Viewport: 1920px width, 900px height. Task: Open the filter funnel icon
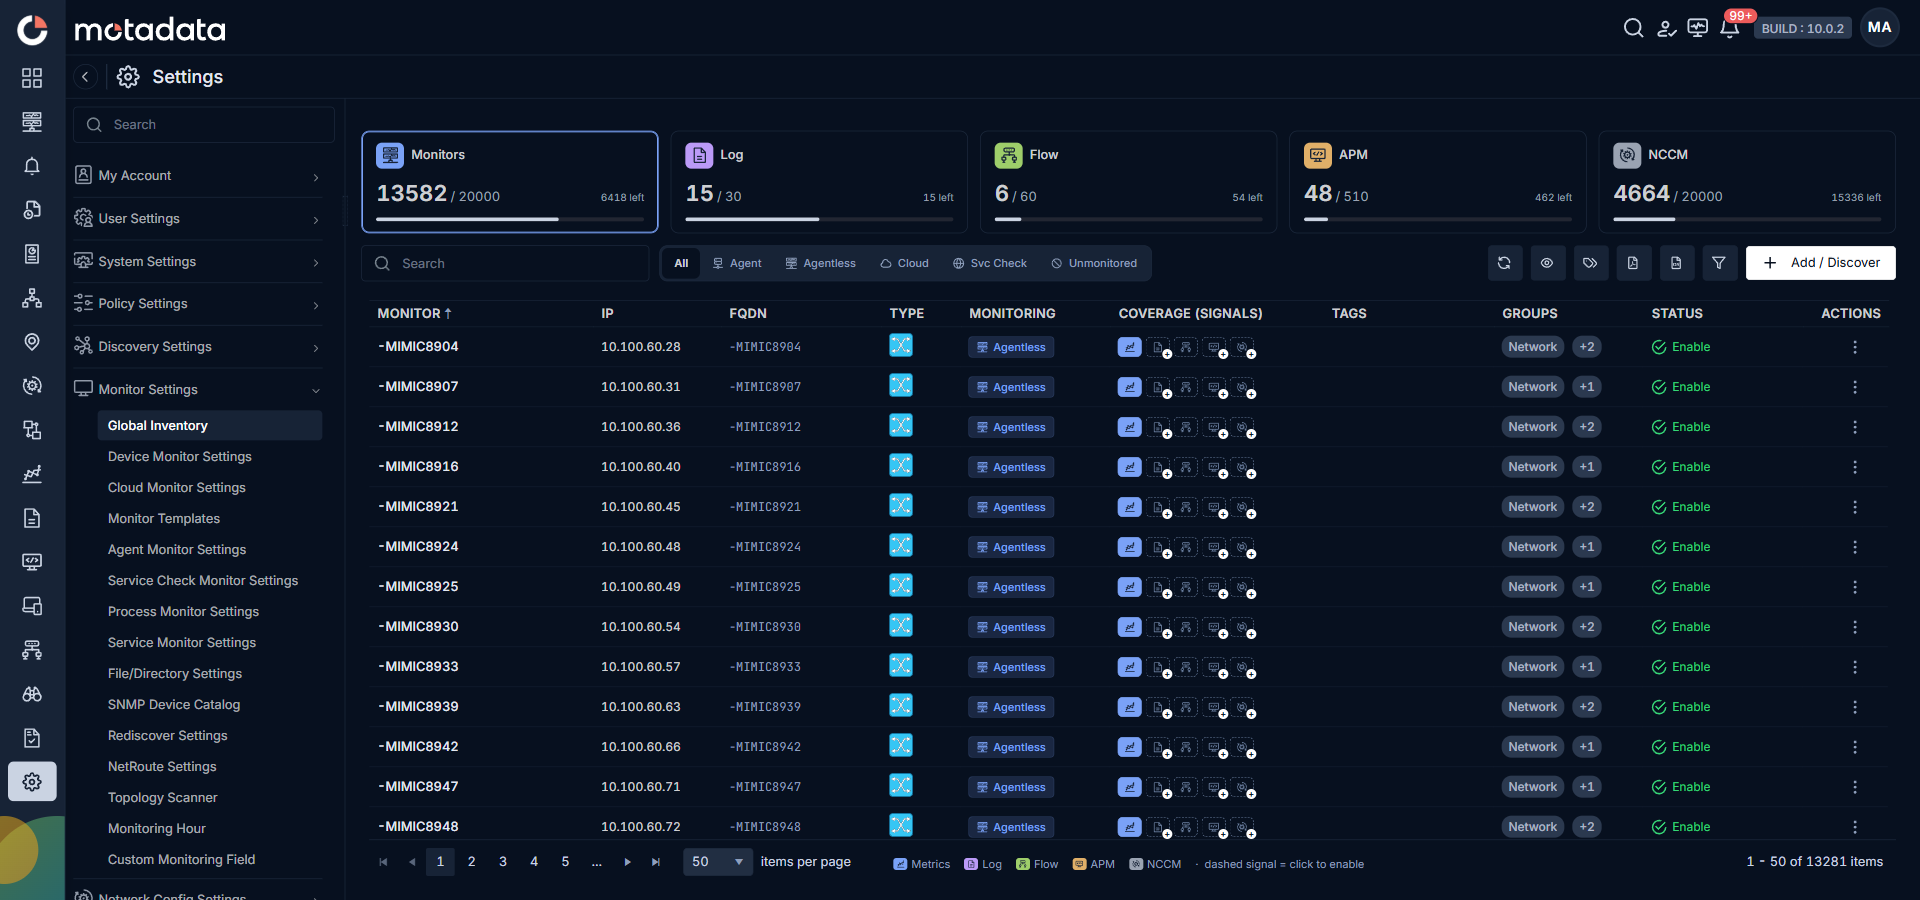click(1719, 263)
